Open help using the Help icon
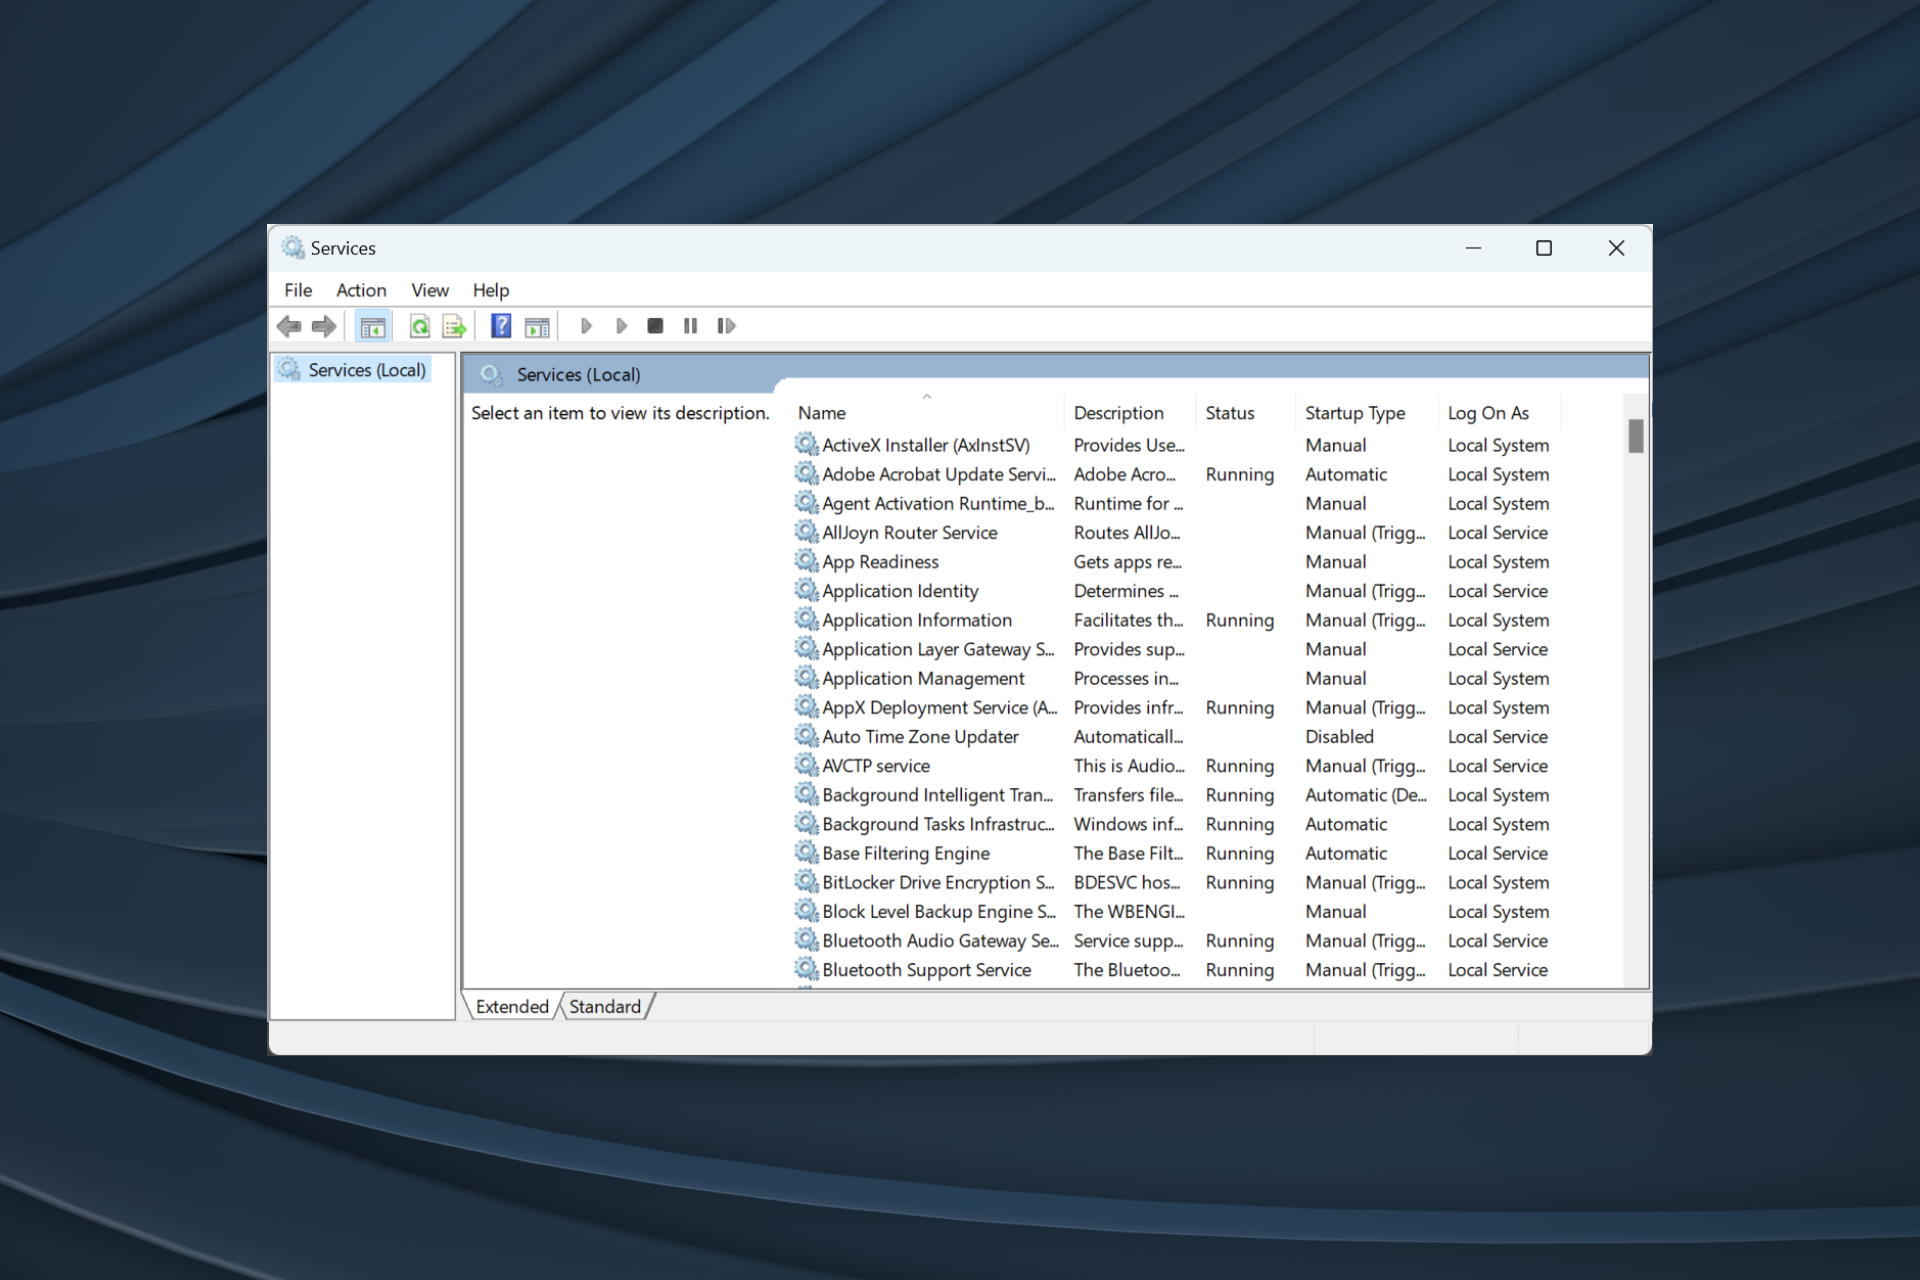Screen dimensions: 1920x1280 [500, 325]
